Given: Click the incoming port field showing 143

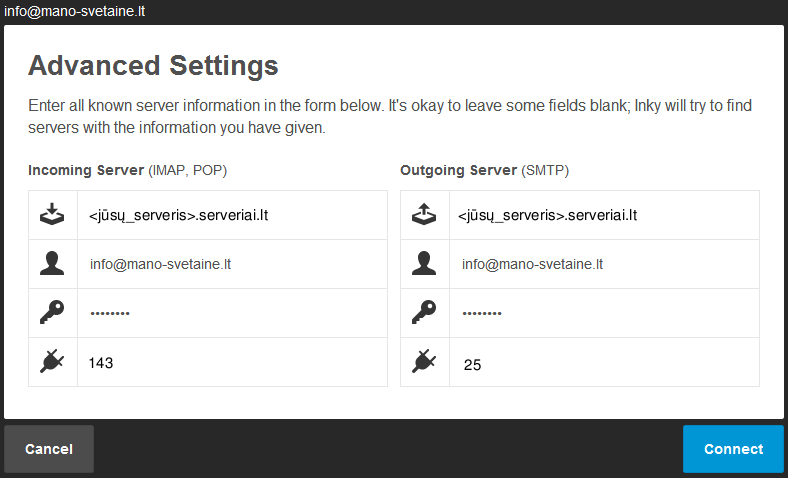Looking at the screenshot, I should pos(232,362).
